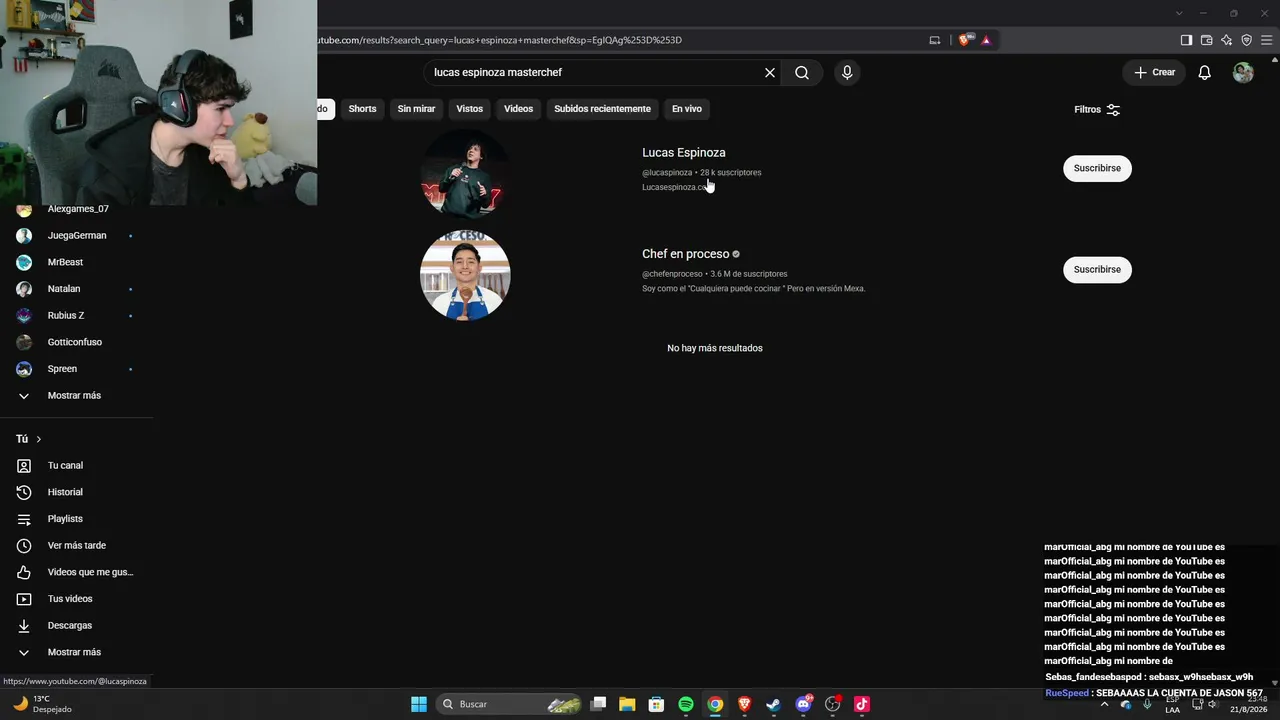This screenshot has width=1280, height=720.
Task: Open the taskbar weather widget
Action: [42, 704]
